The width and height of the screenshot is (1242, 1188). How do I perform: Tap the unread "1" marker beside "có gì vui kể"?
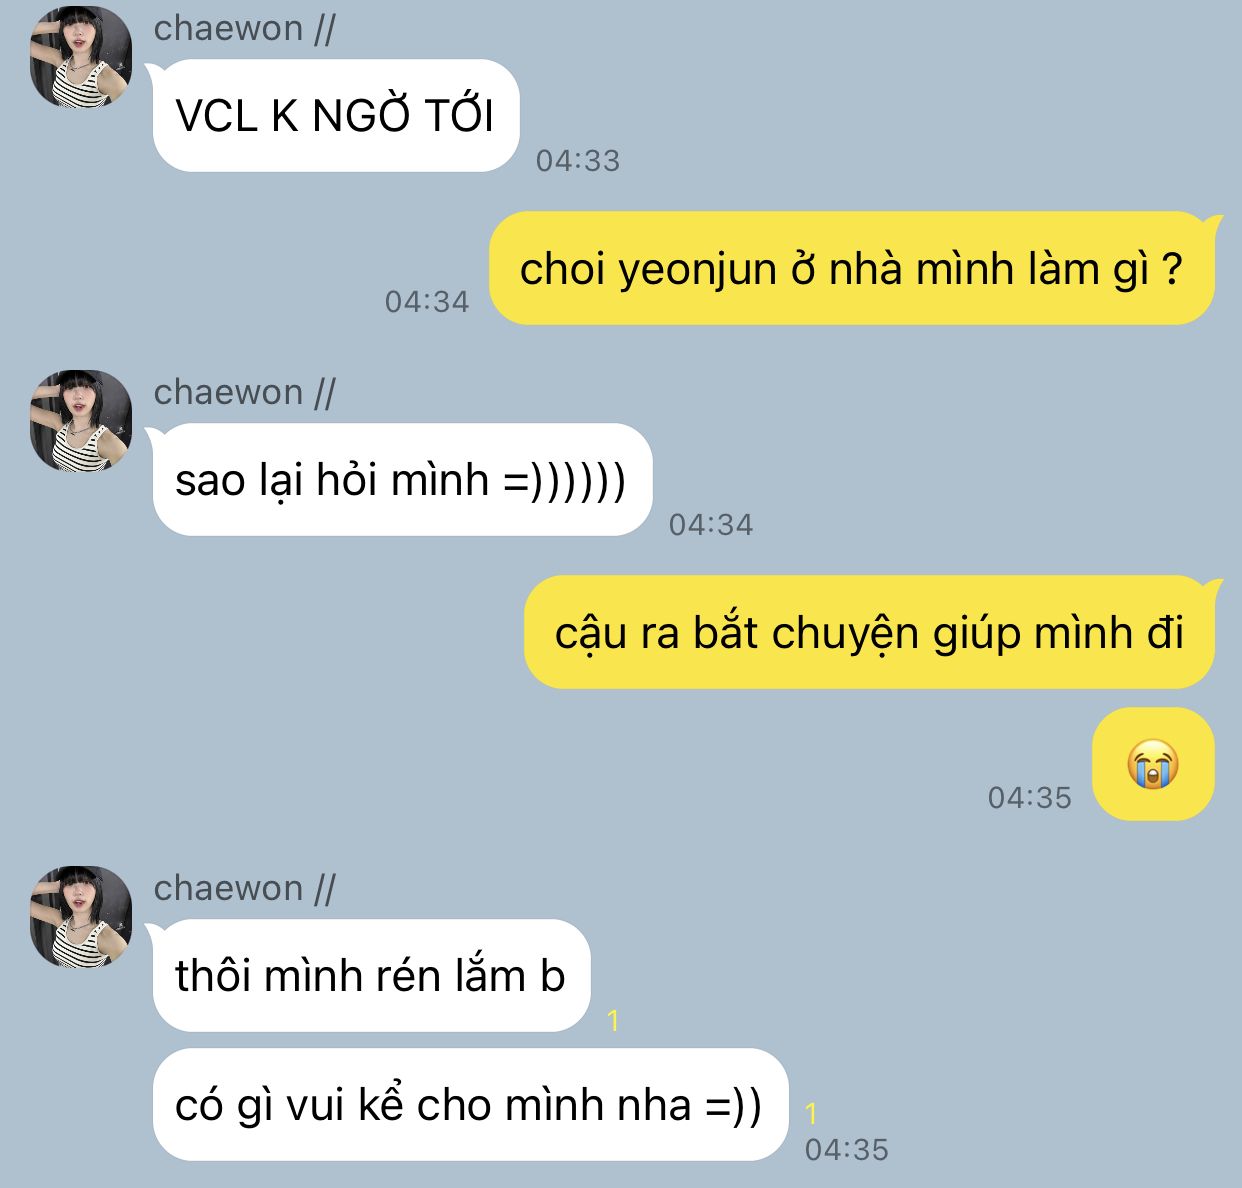coord(811,1114)
